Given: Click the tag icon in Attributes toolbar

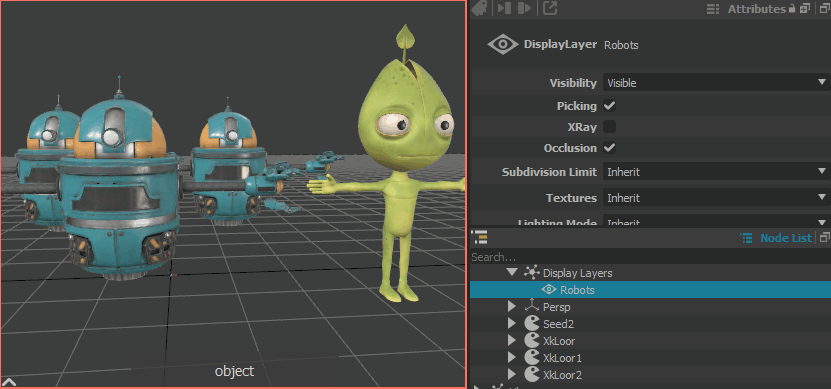Looking at the screenshot, I should [x=480, y=7].
